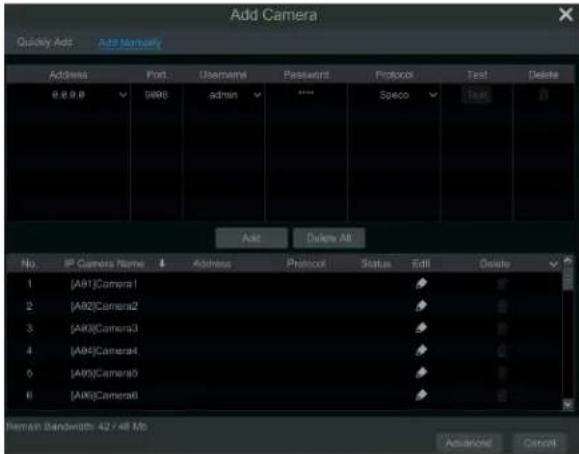The height and width of the screenshot is (454, 579).
Task: Click the Protocol column header in camera list
Action: tap(306, 264)
